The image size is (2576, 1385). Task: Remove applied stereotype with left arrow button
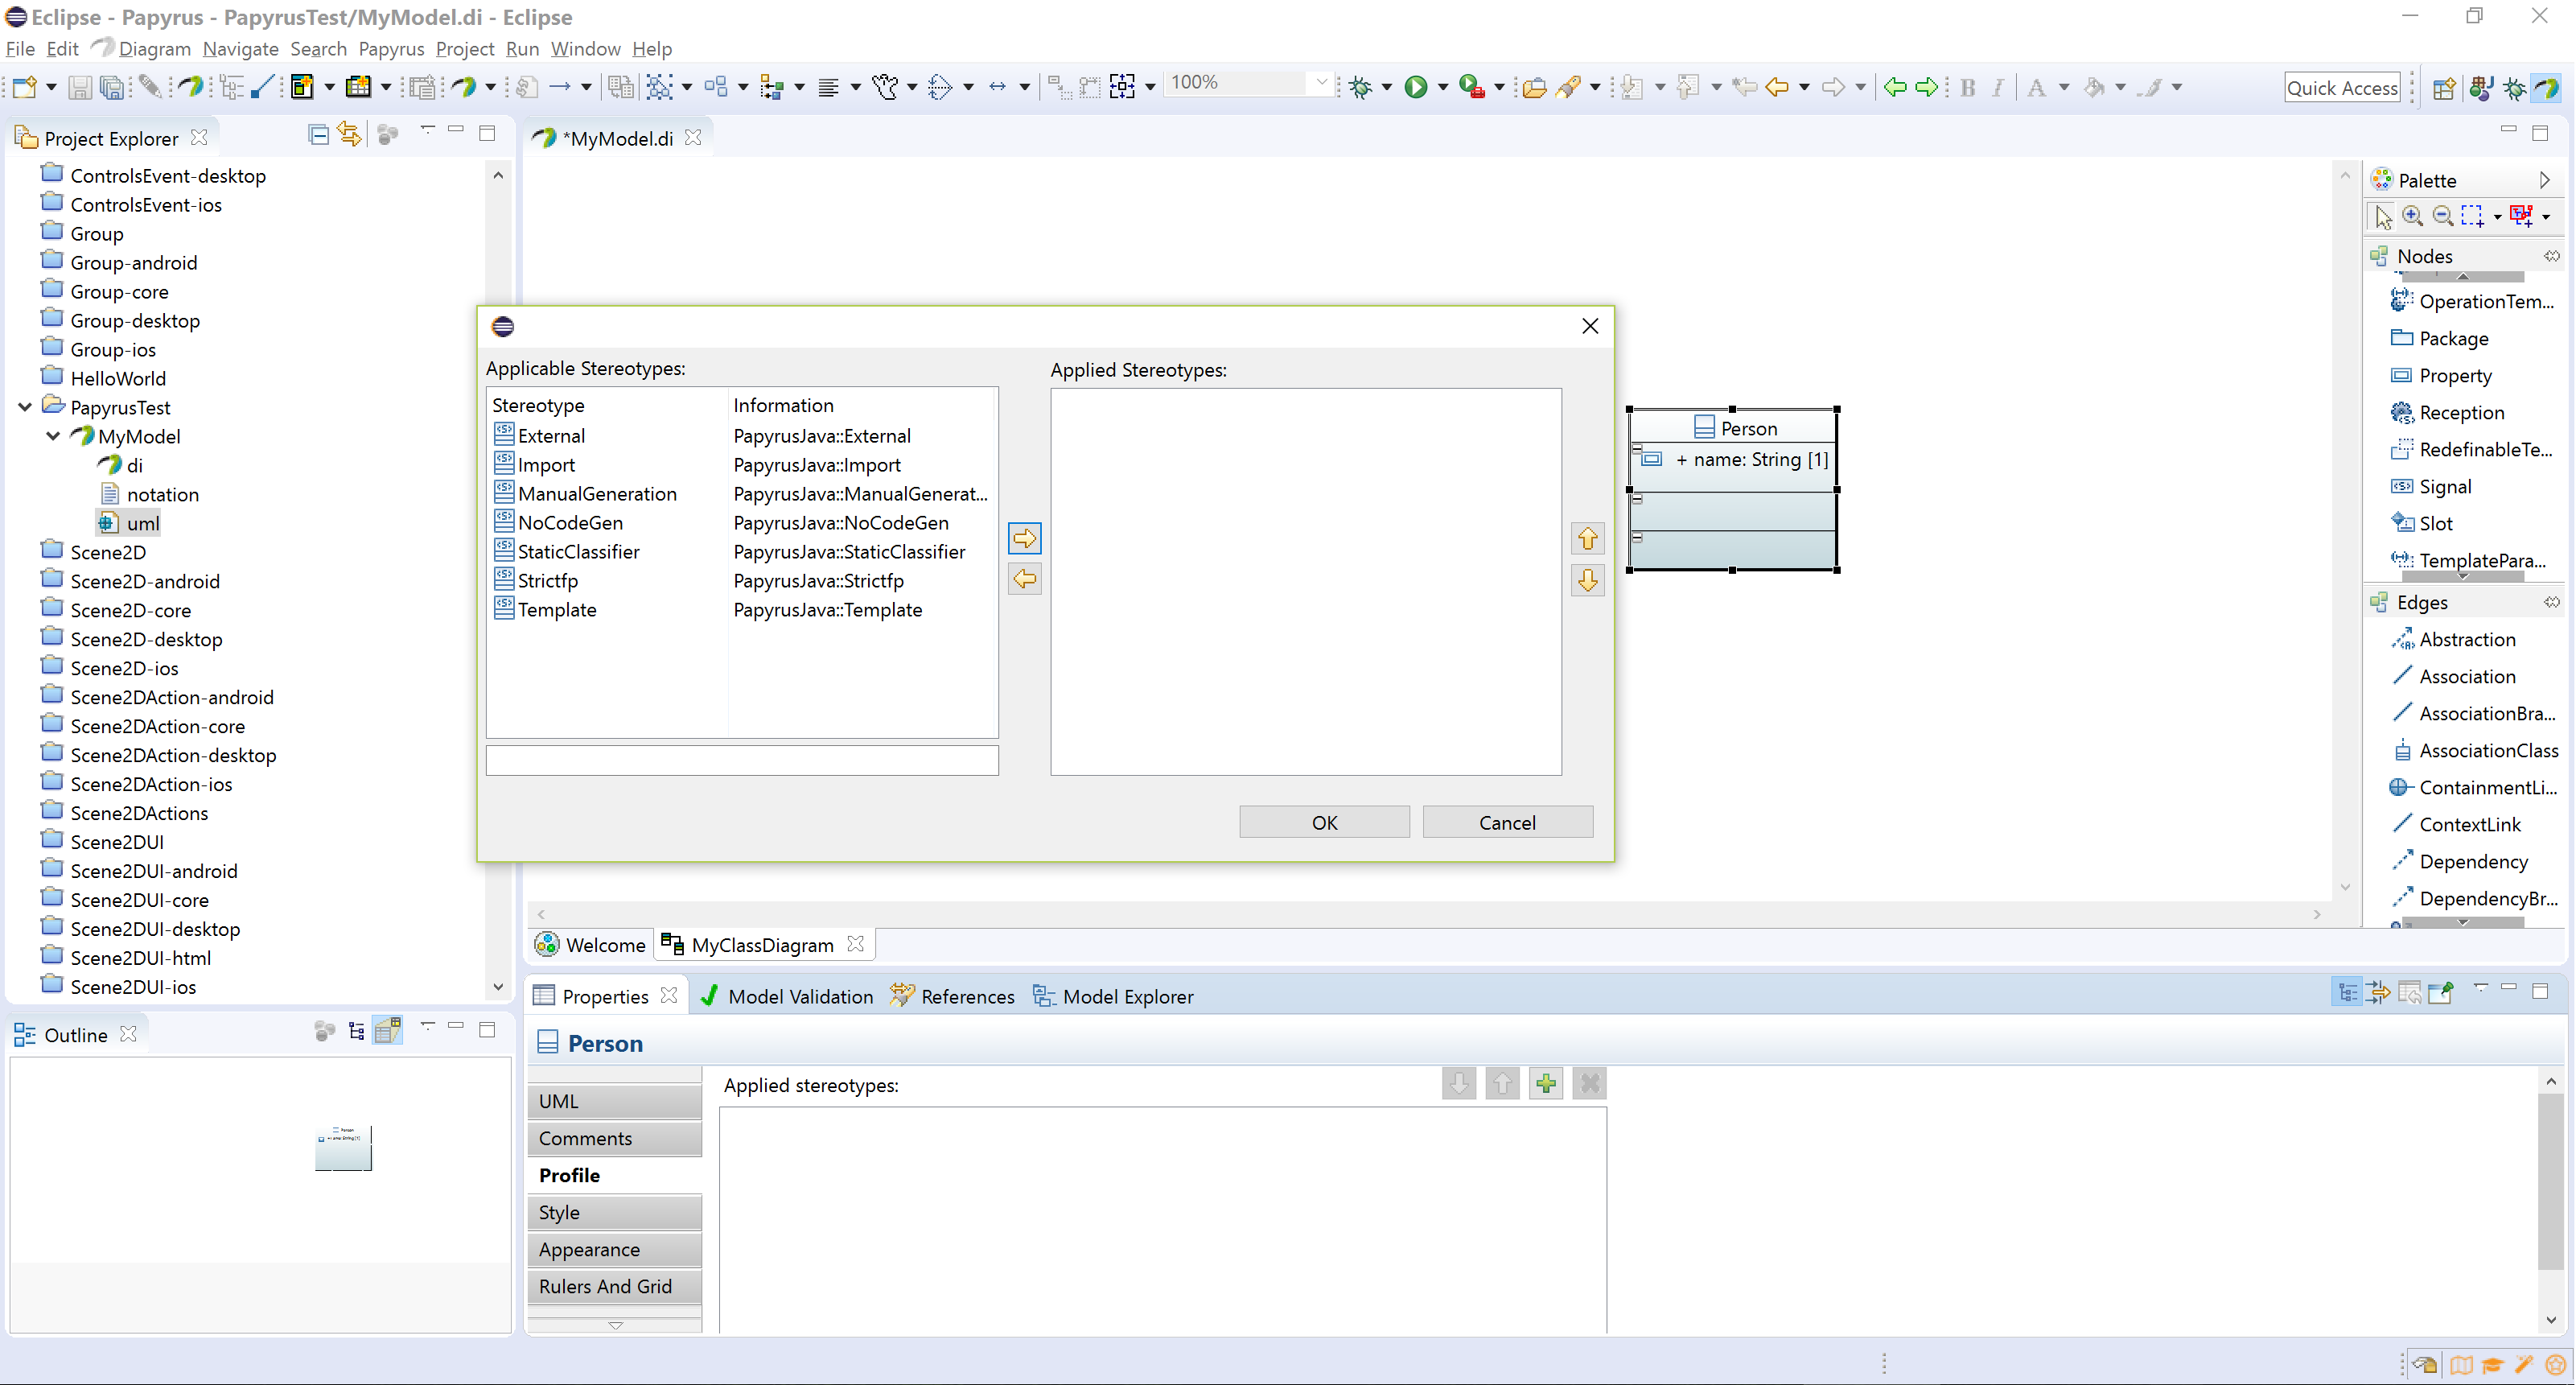tap(1024, 579)
